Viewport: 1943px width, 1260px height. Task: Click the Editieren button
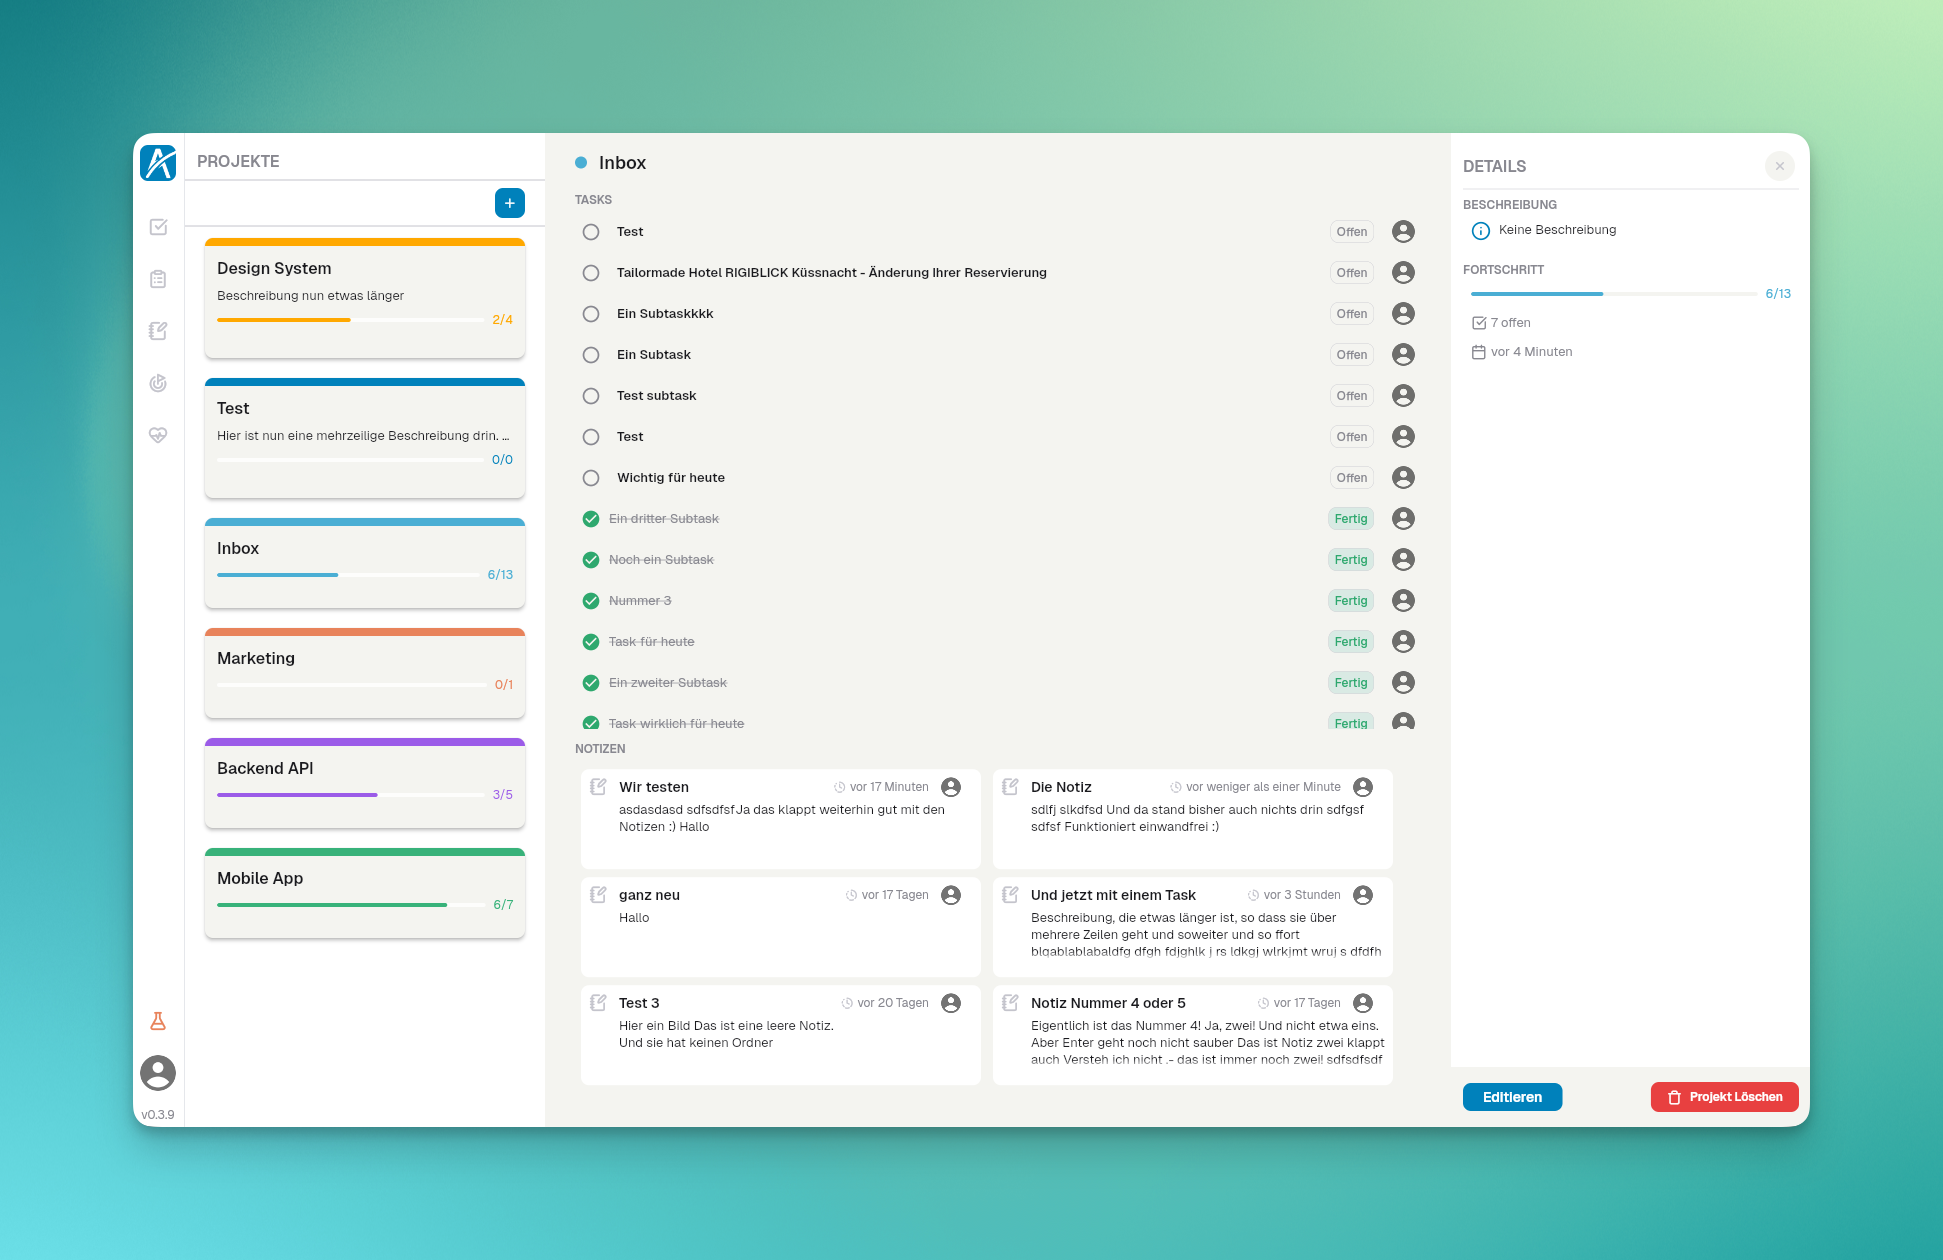1512,1097
